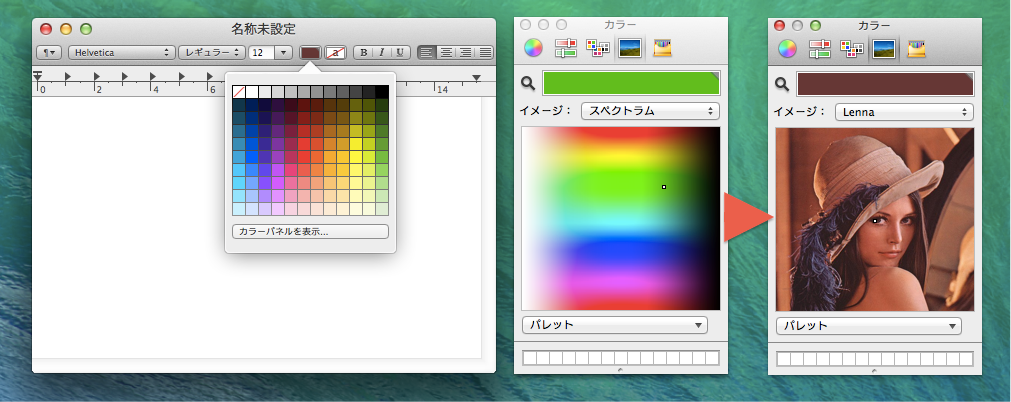This screenshot has width=1011, height=402.
Task: Center-align text in TextEdit toolbar
Action: pos(446,52)
